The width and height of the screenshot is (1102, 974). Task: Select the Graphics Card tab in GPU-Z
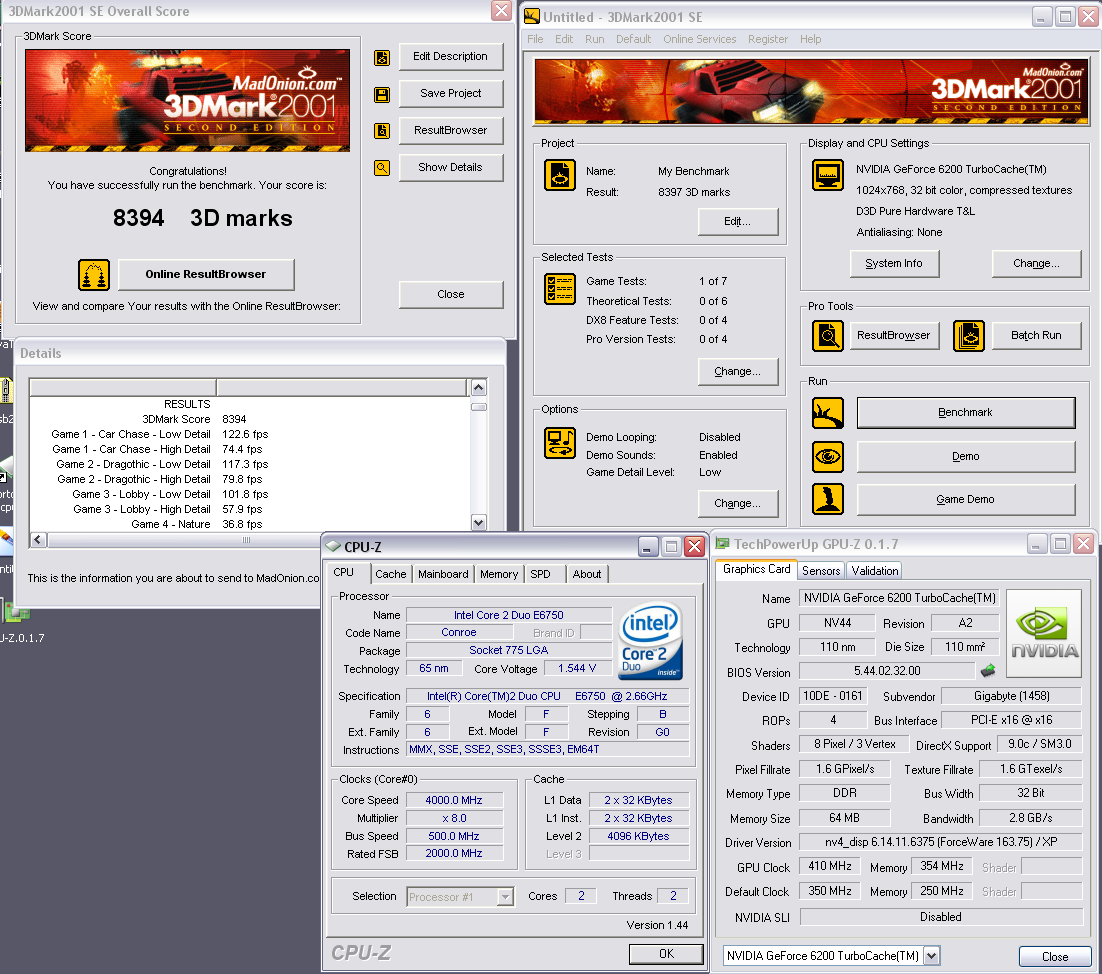click(756, 569)
